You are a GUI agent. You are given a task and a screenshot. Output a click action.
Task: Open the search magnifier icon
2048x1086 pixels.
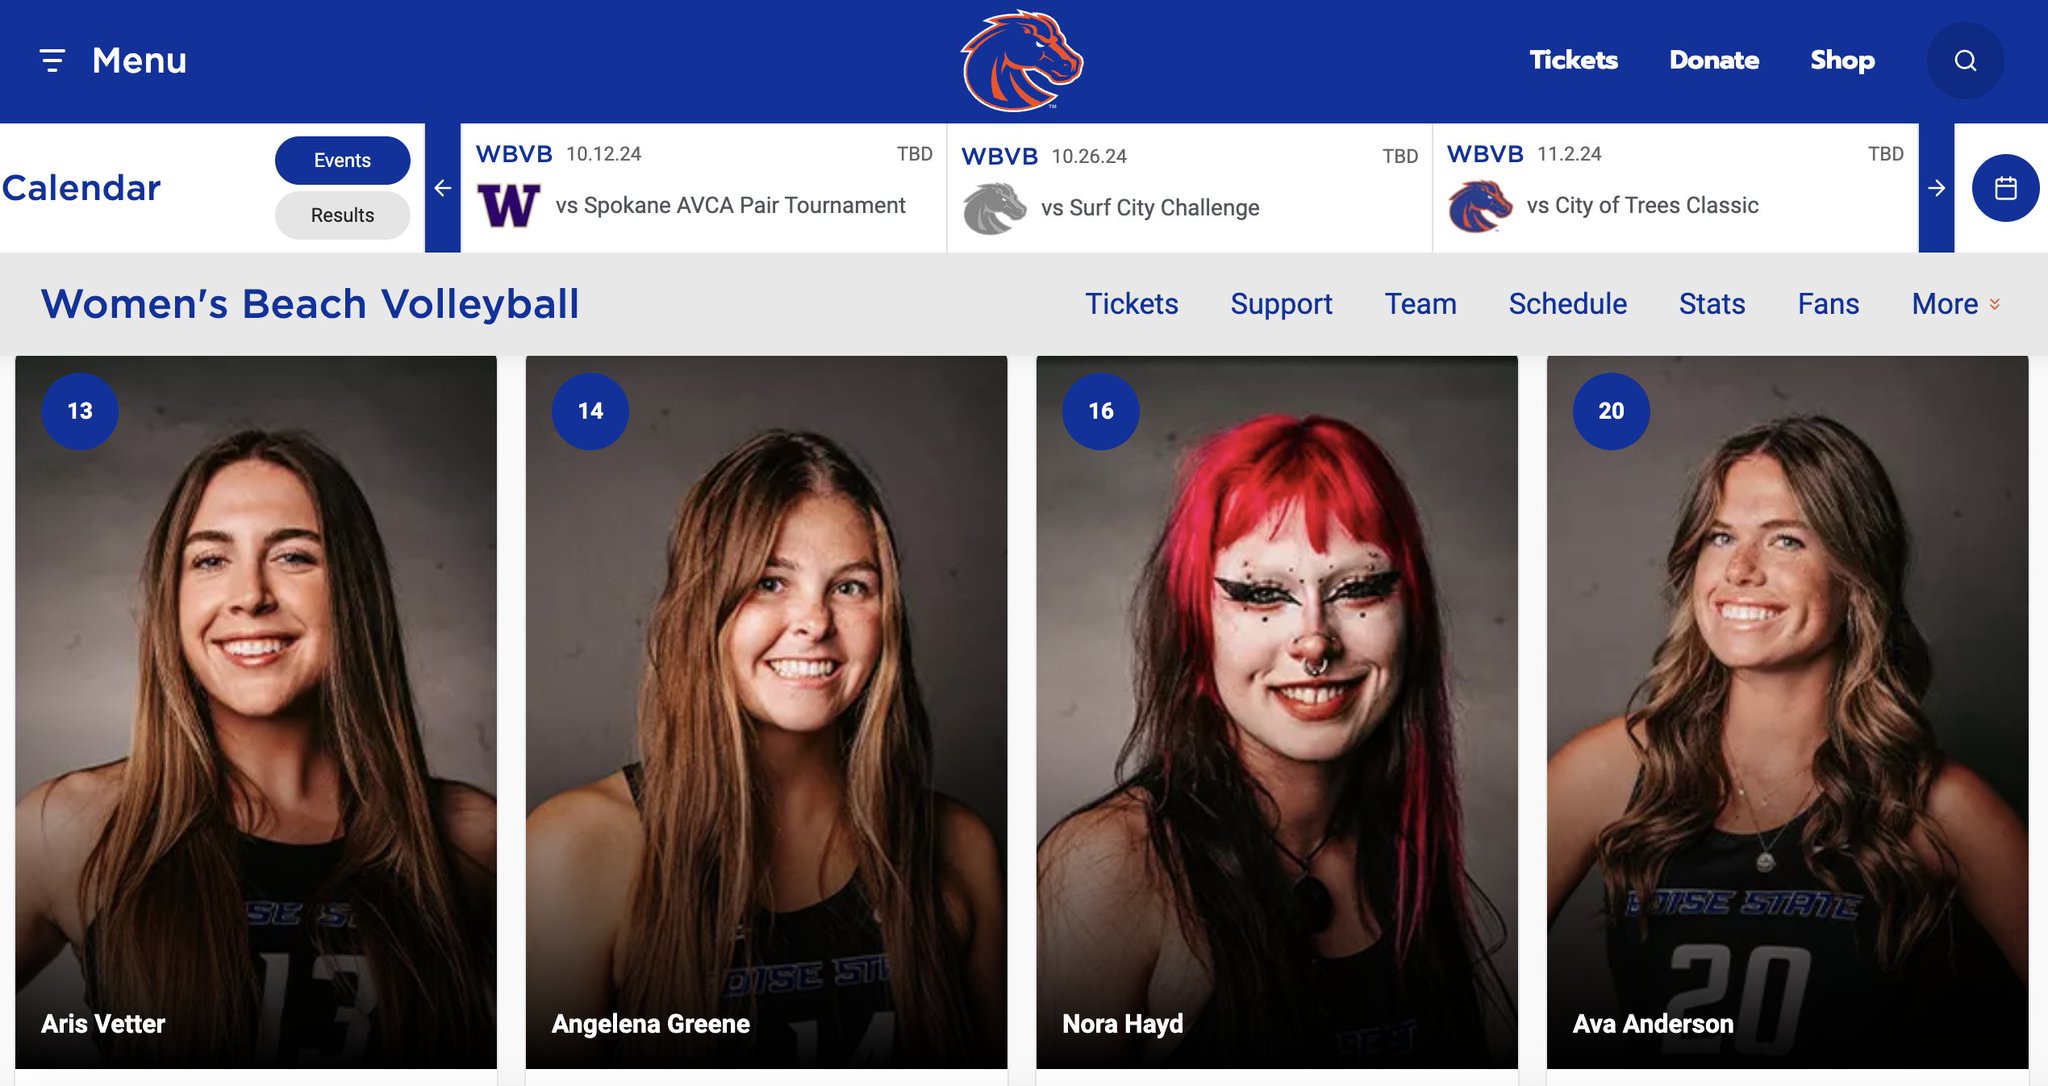coord(1965,61)
